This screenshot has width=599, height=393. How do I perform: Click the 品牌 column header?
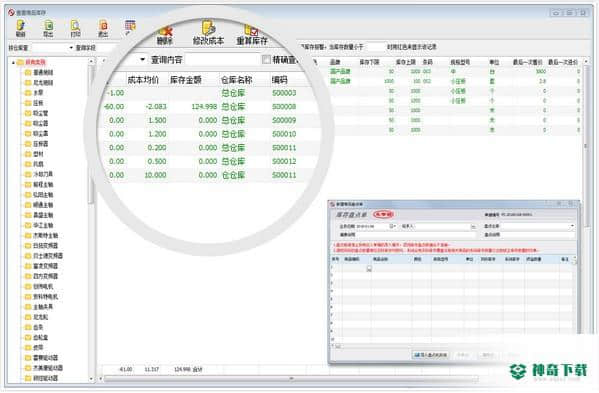[335, 62]
